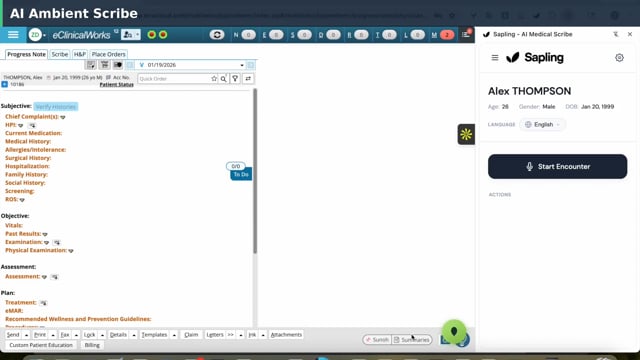Open the L counter badge

coord(418,35)
